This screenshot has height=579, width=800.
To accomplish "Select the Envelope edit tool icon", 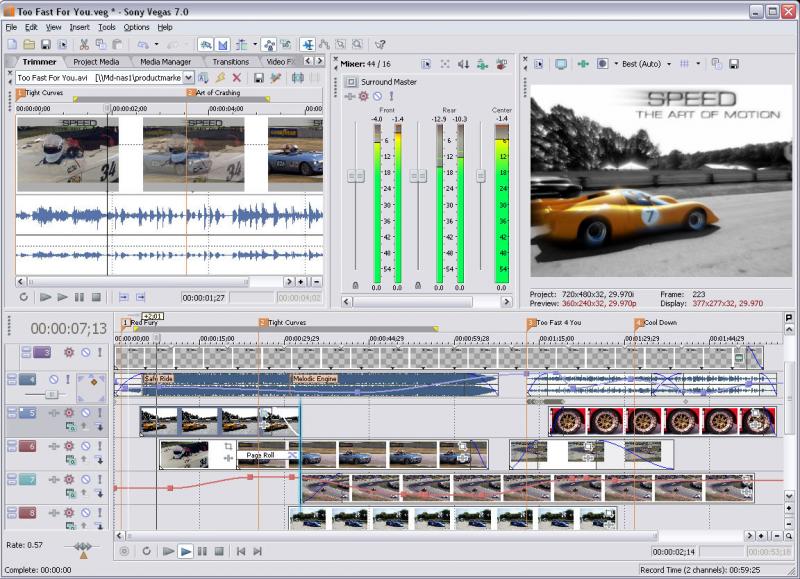I will 324,45.
